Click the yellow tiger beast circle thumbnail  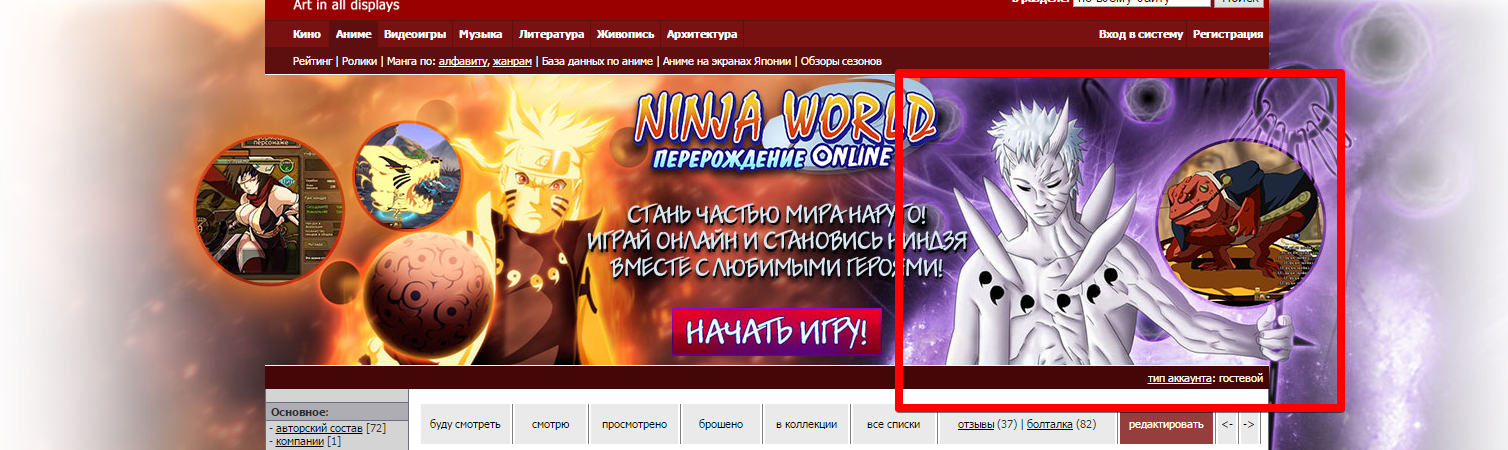[409, 176]
